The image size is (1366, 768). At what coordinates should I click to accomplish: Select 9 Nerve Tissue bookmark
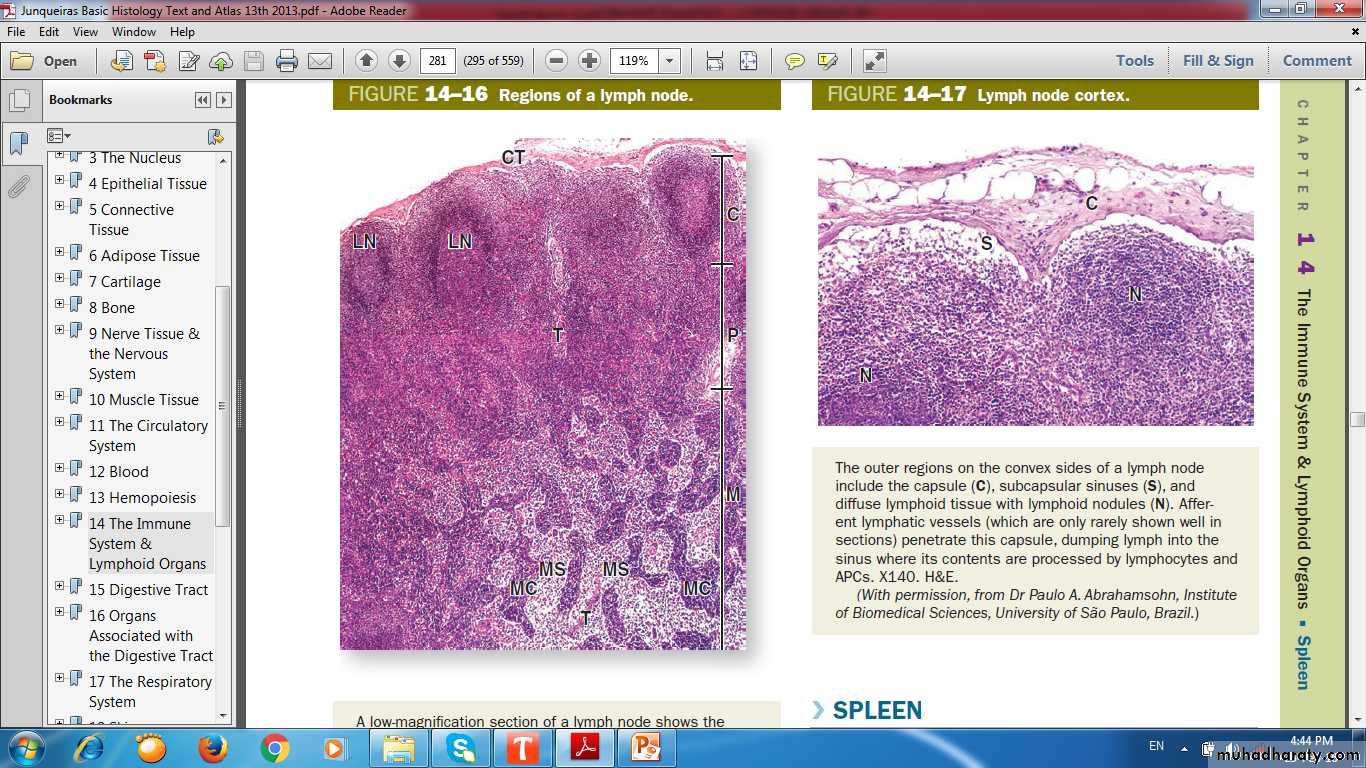(144, 354)
